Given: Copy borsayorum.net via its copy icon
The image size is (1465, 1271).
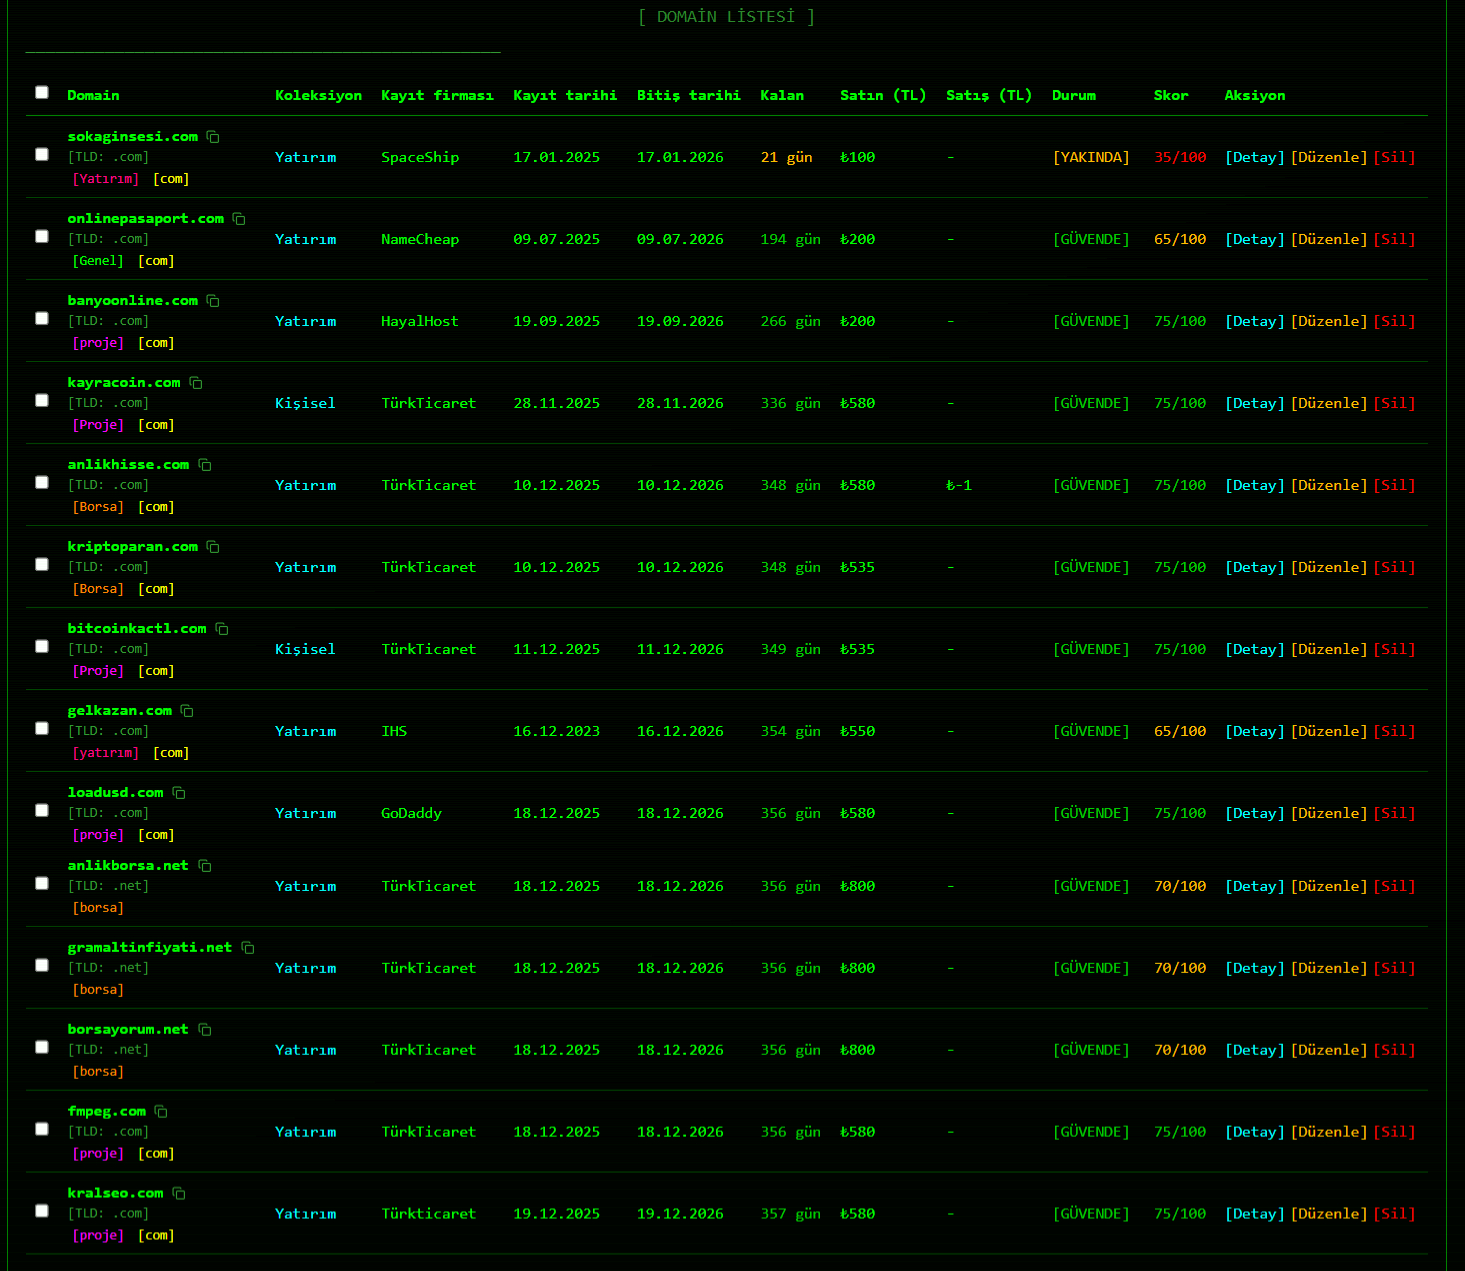Looking at the screenshot, I should [x=205, y=1030].
